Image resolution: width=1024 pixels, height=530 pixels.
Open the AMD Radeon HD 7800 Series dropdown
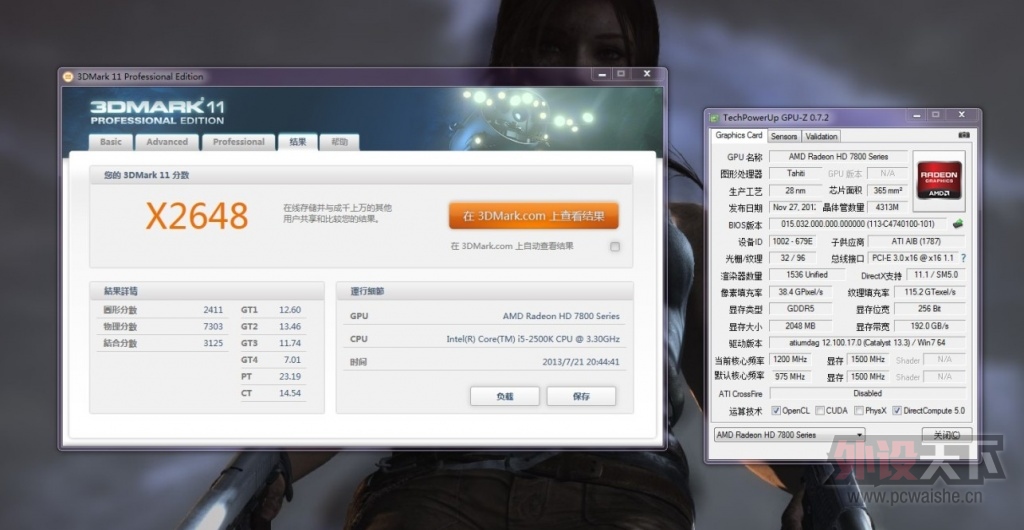point(790,435)
